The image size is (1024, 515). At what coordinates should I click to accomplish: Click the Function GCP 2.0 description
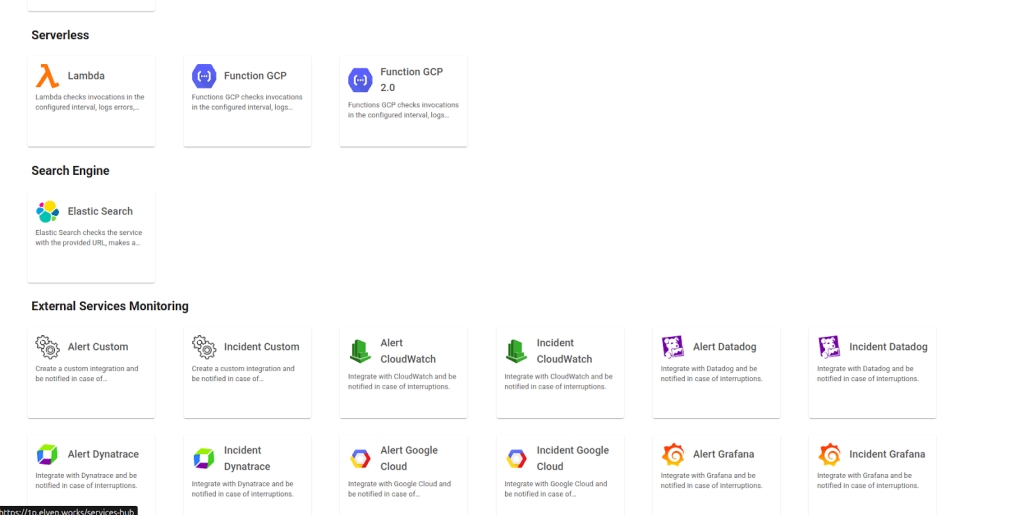coord(403,110)
